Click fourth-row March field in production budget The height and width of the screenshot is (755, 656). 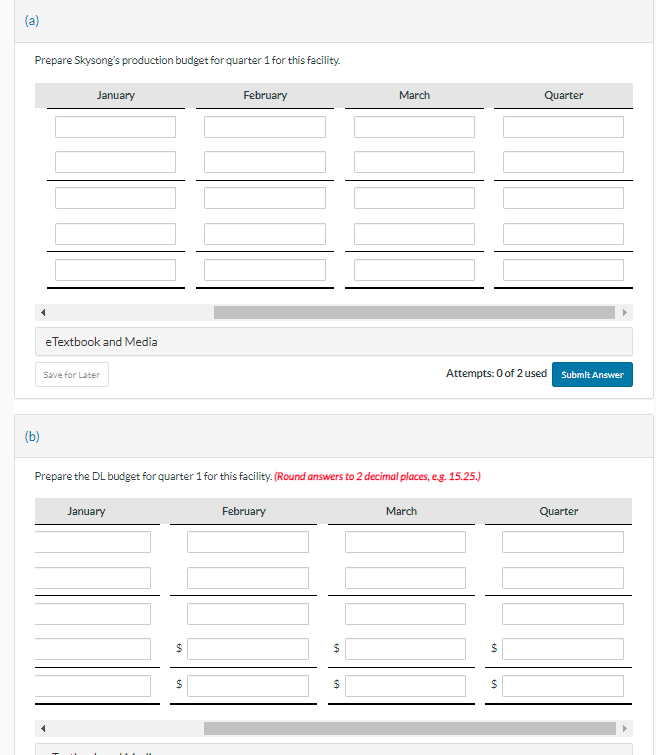click(x=414, y=234)
